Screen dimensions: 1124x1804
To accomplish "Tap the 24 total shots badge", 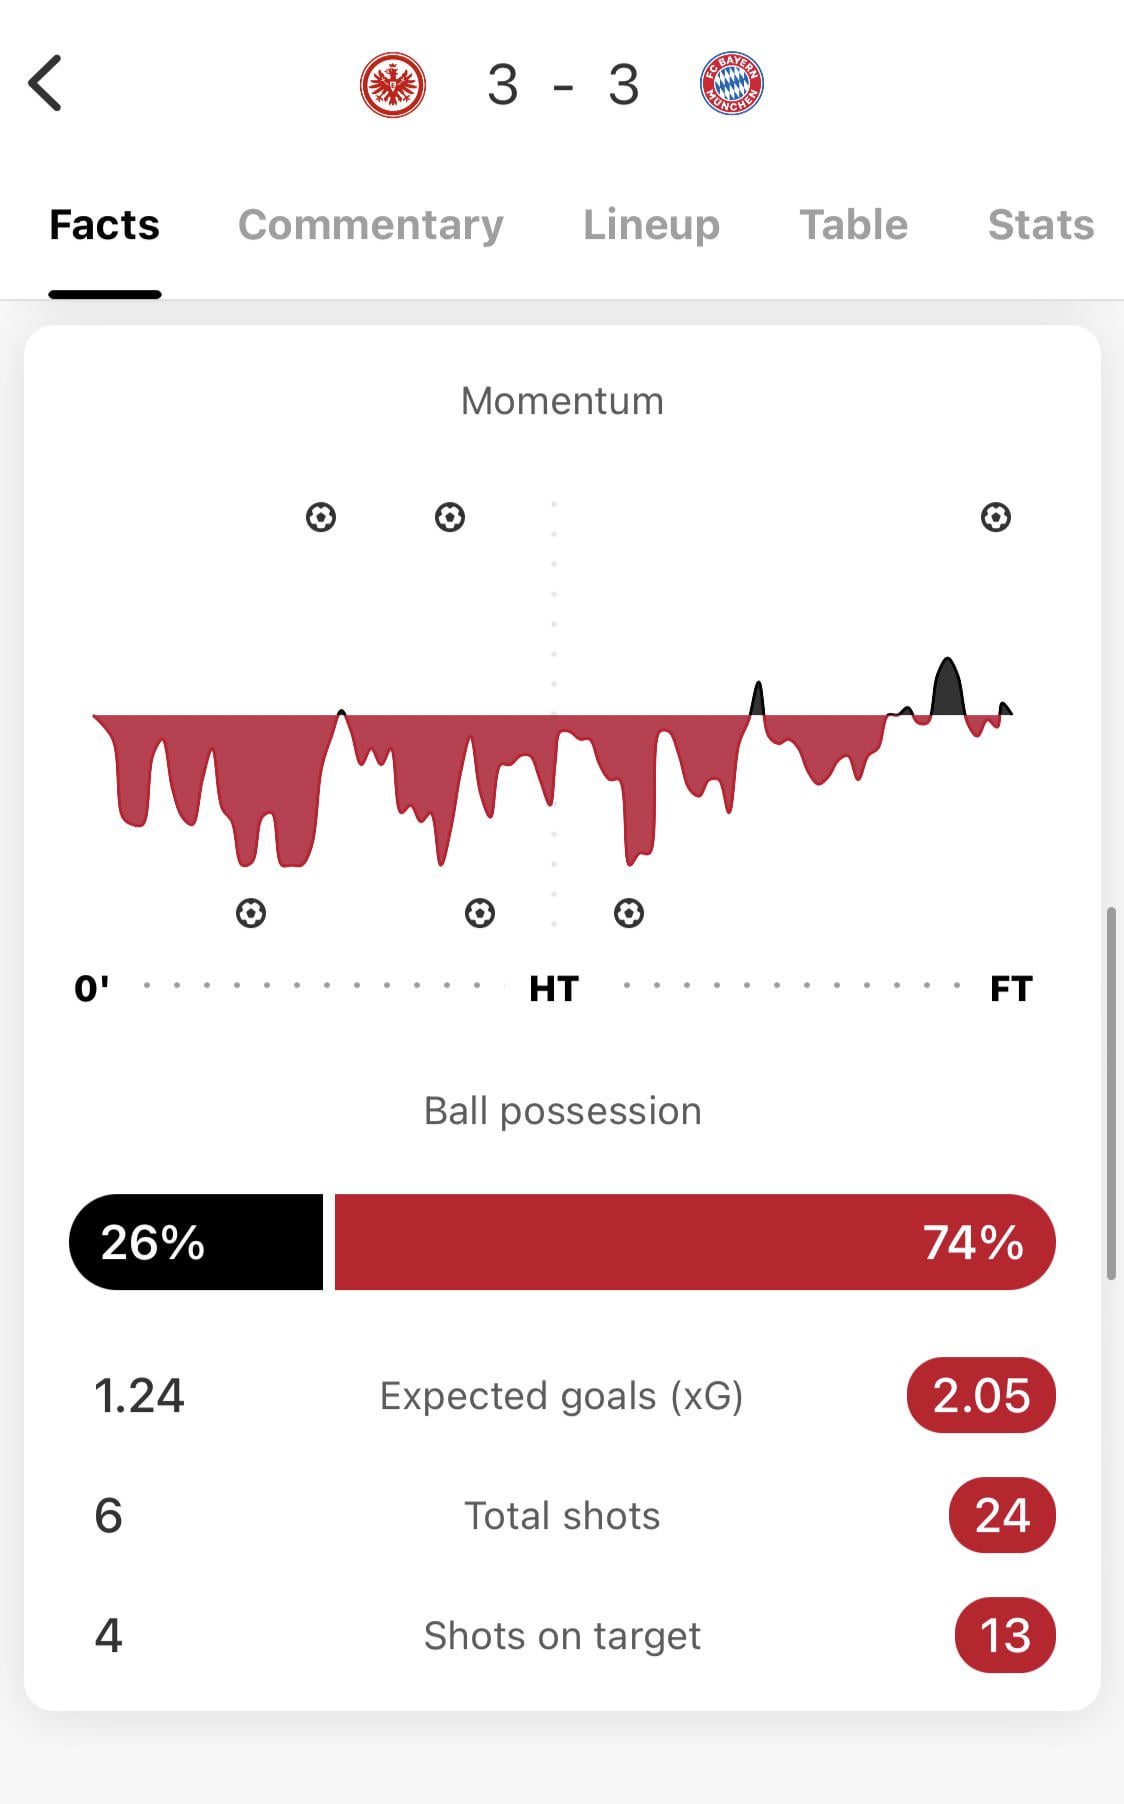I will [x=1002, y=1515].
